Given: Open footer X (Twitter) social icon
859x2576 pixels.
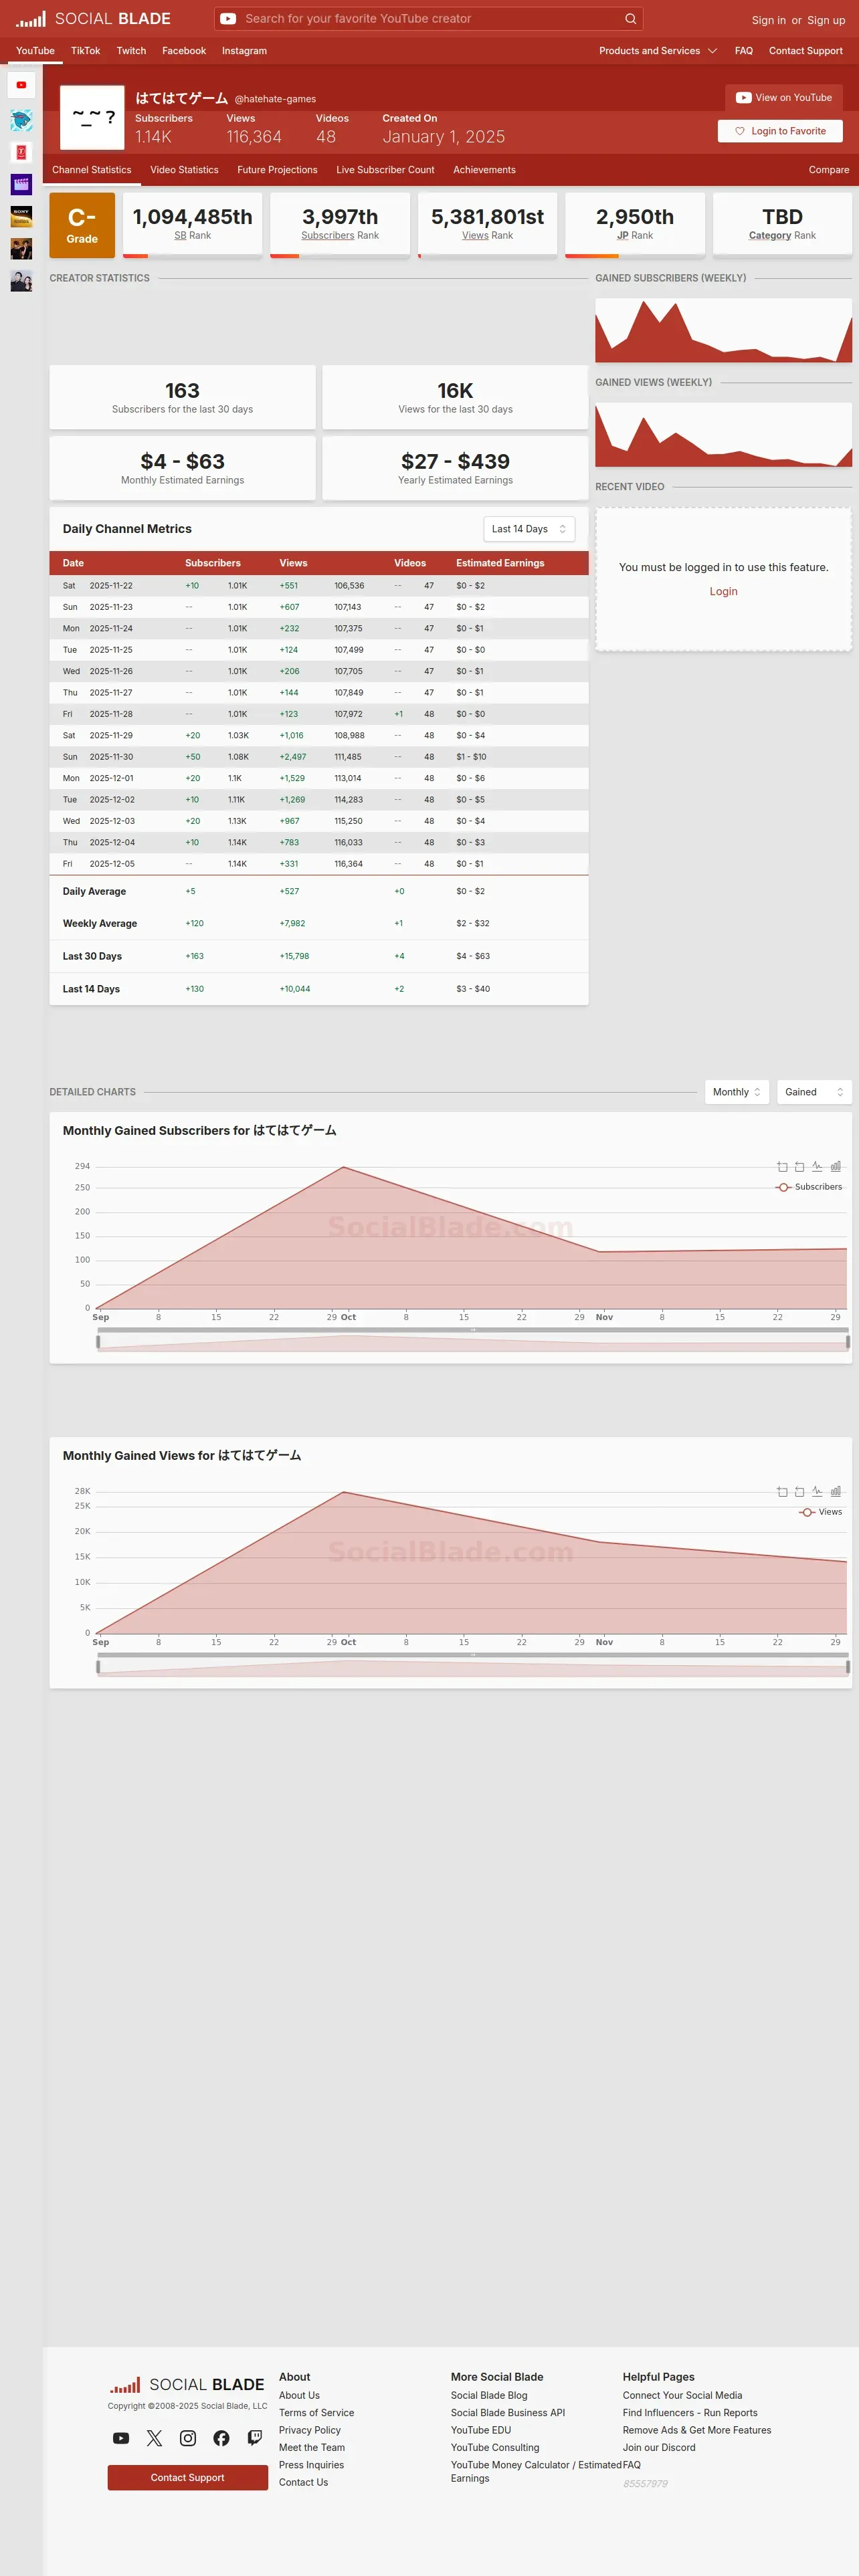Looking at the screenshot, I should [x=154, y=2438].
